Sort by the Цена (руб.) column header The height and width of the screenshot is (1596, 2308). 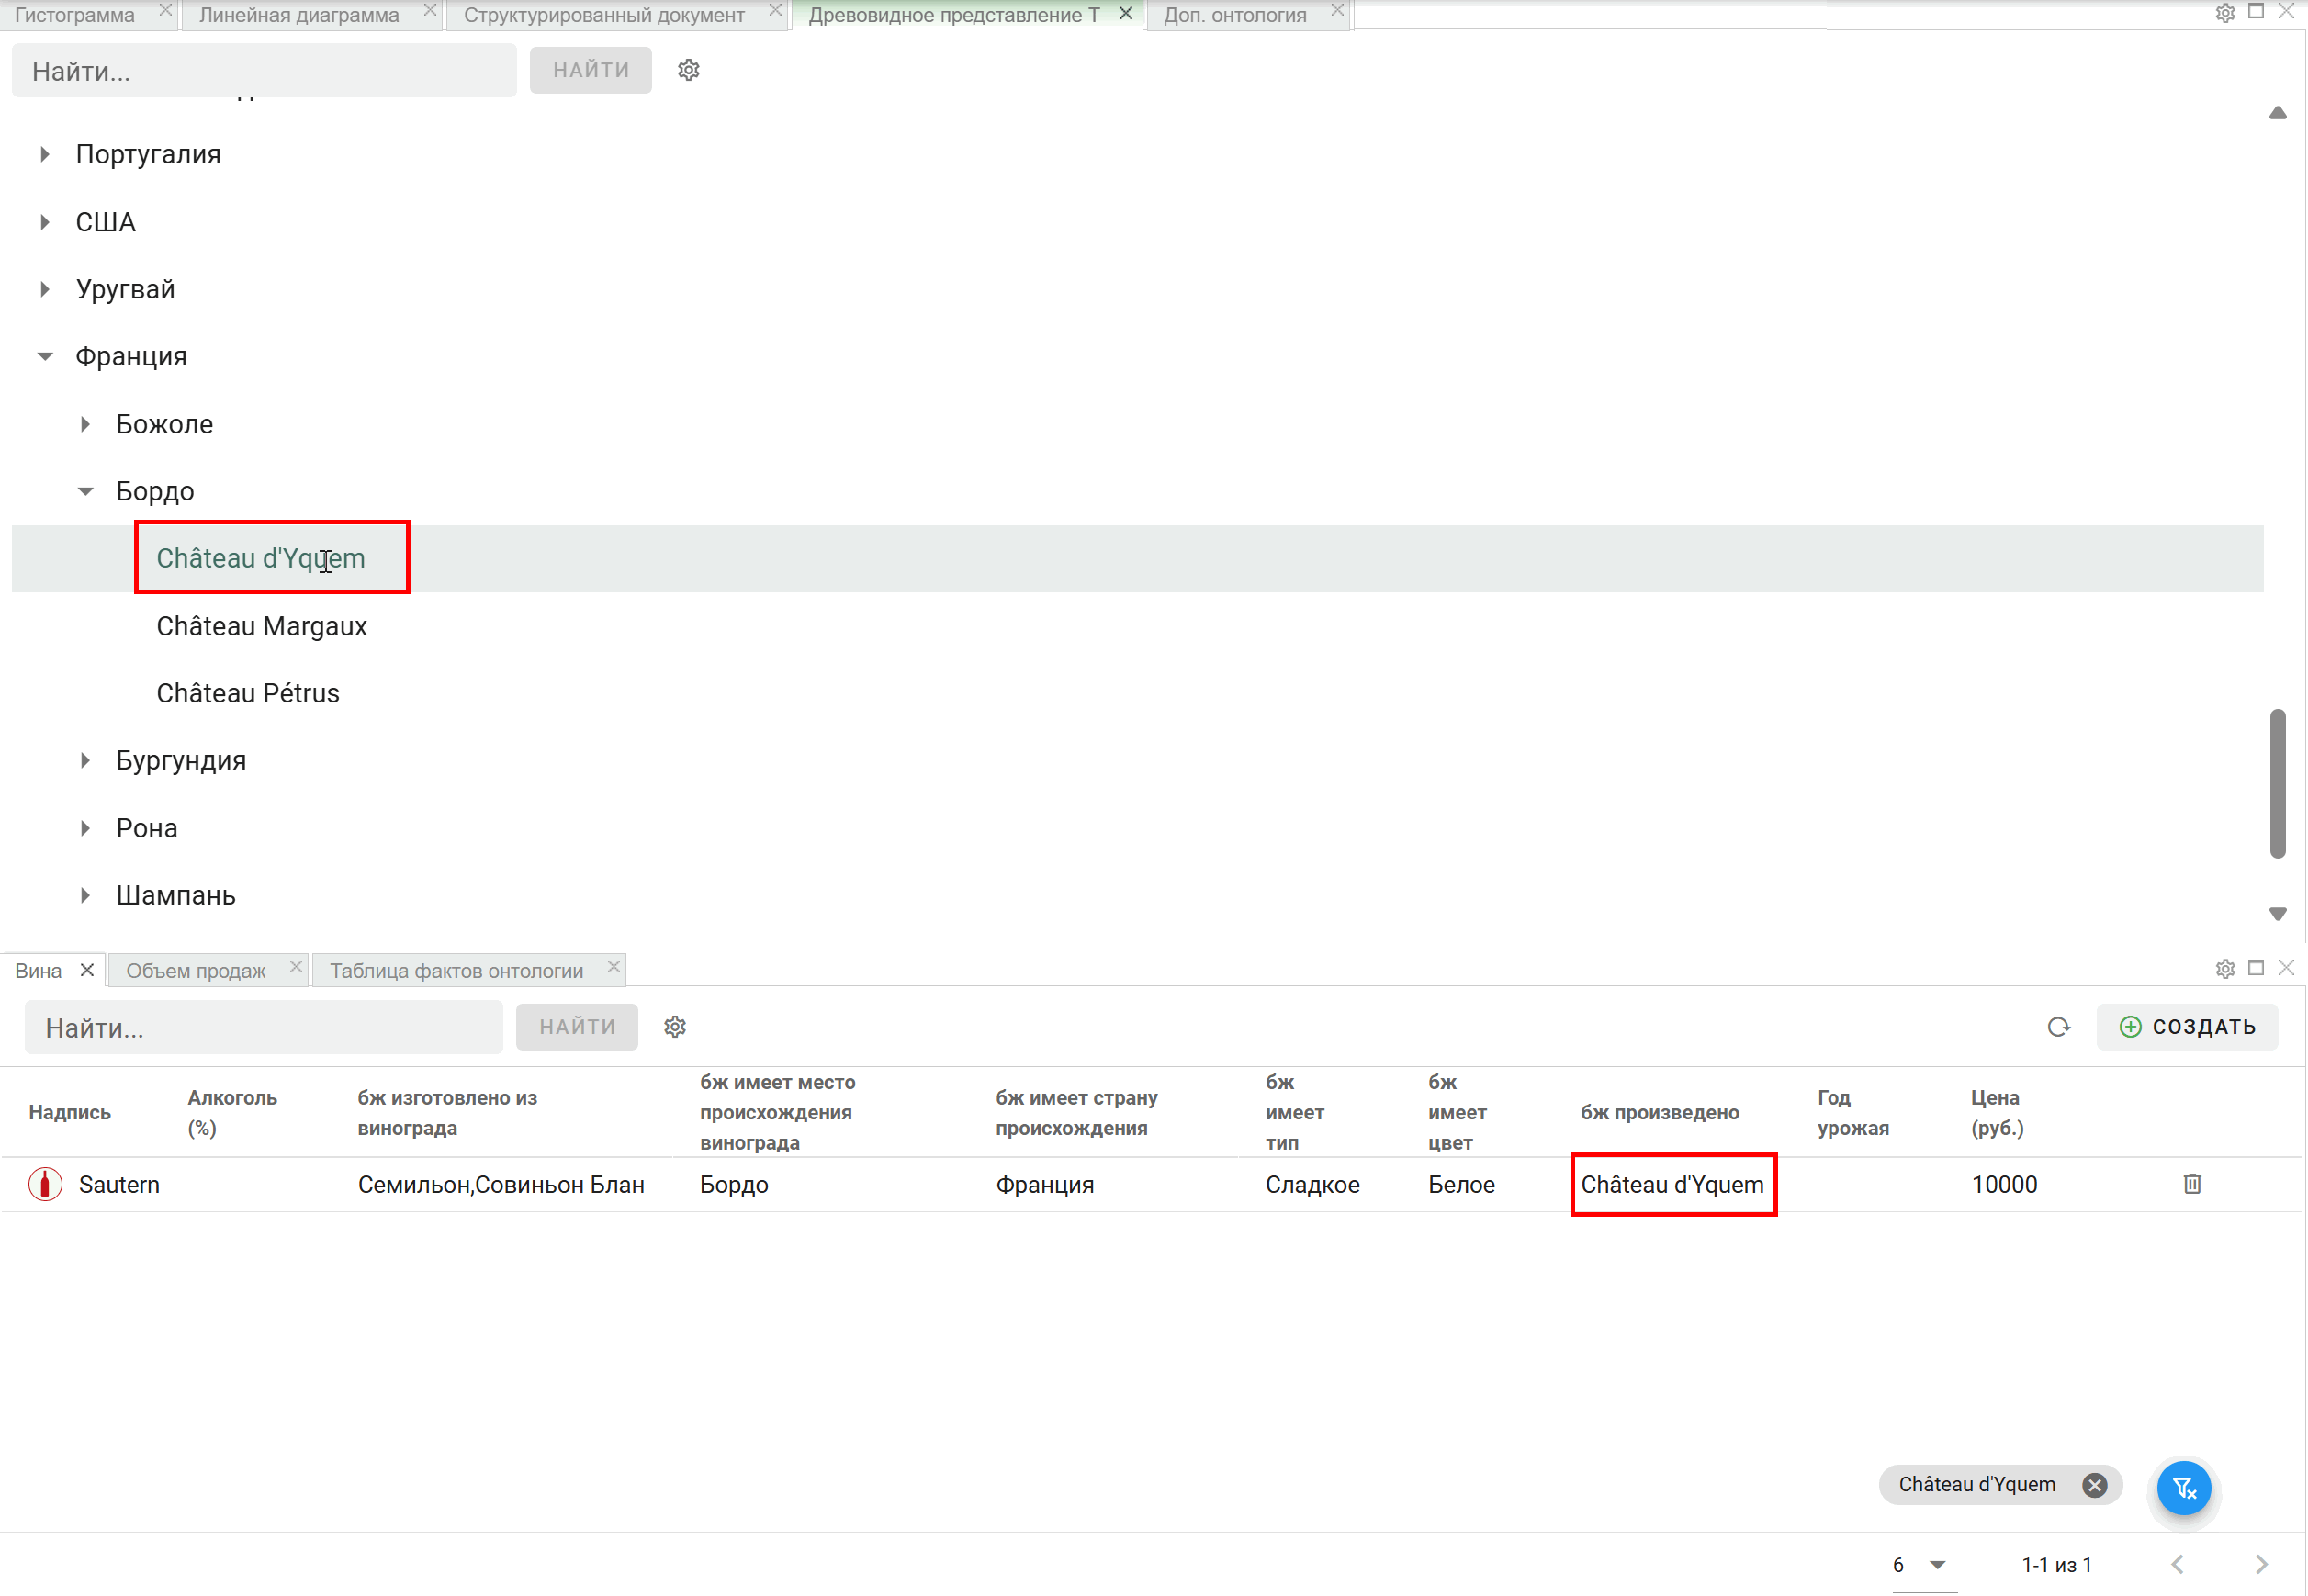coord(1997,1113)
